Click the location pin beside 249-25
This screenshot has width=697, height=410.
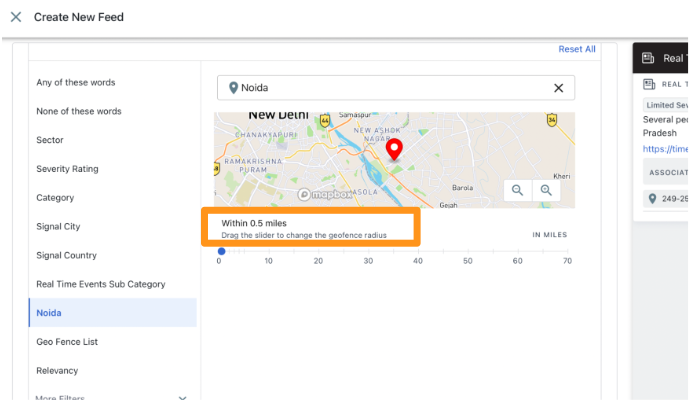652,199
